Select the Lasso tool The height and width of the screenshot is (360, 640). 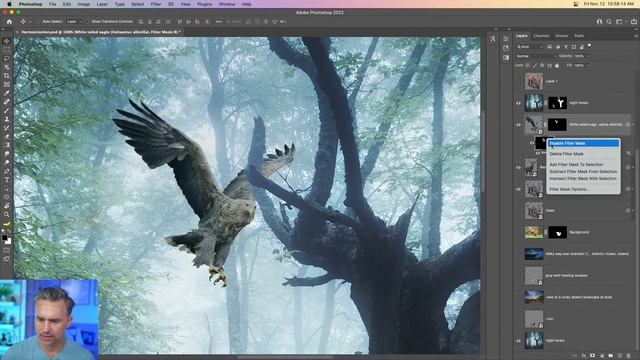coord(7,58)
